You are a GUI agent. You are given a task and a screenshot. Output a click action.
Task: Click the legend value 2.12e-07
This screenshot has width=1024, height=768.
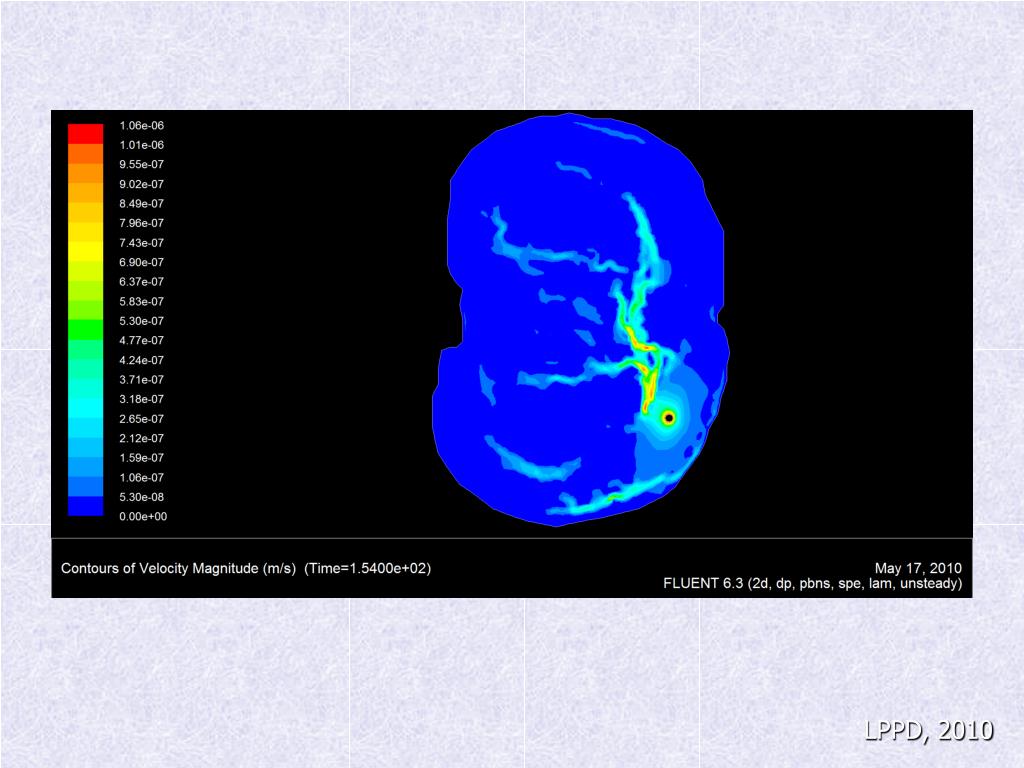point(141,438)
